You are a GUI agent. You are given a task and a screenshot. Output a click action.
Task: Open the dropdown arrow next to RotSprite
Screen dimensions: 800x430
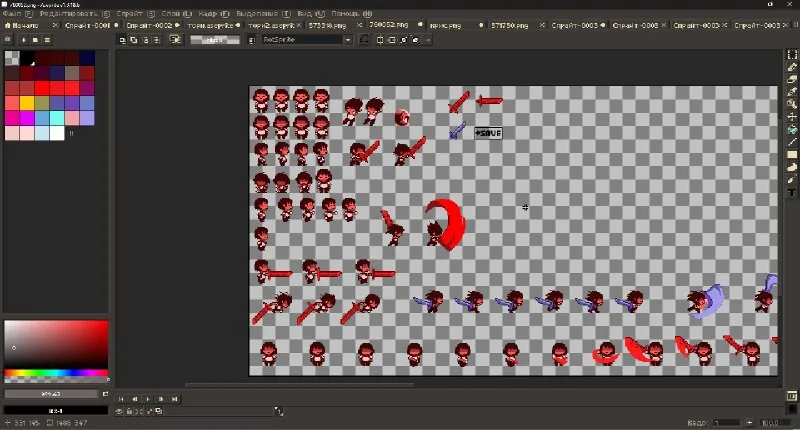point(347,40)
